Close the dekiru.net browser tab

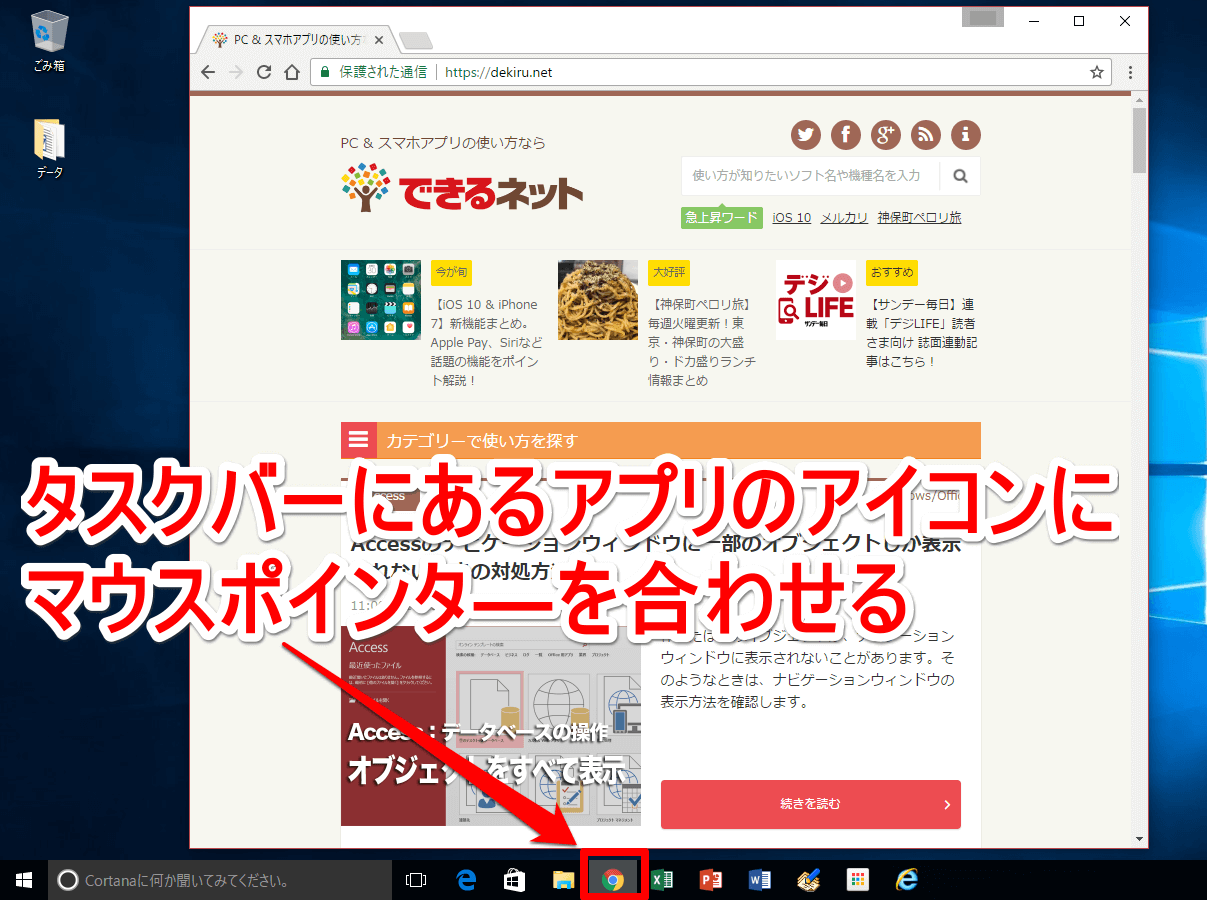coord(379,40)
